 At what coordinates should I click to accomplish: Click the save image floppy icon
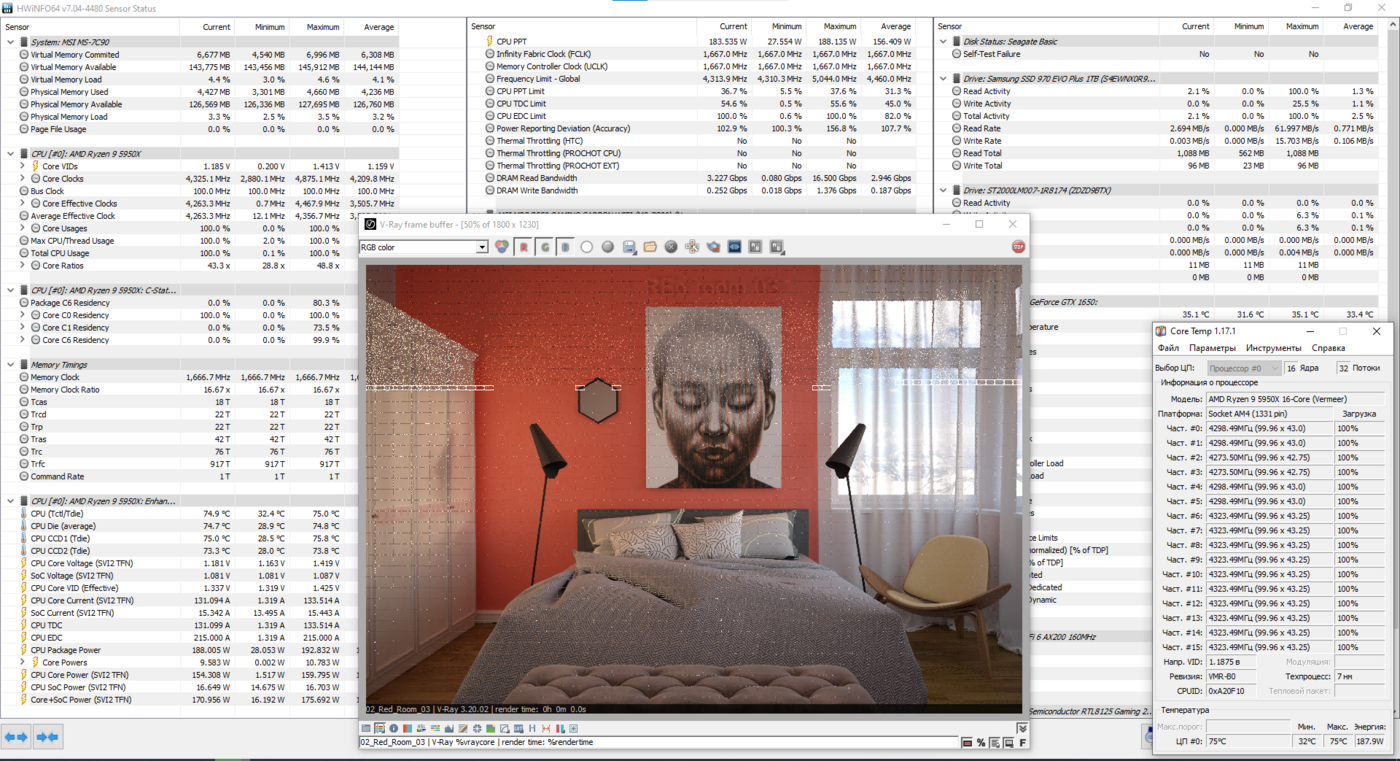point(629,247)
